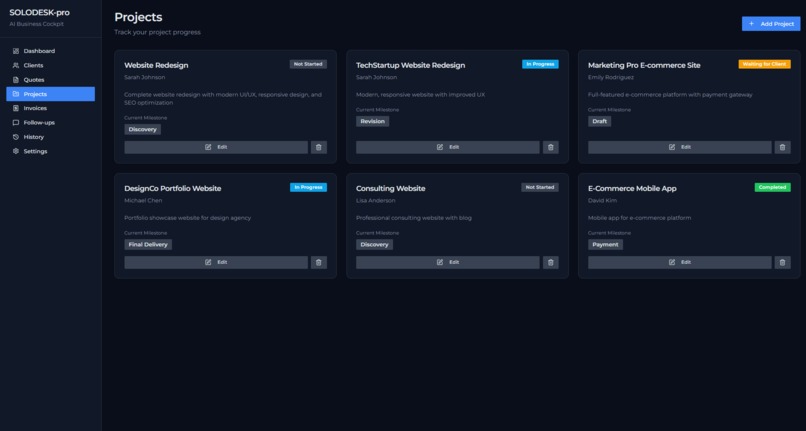The image size is (806, 431).
Task: Click the plus icon in Add Project
Action: coord(752,24)
